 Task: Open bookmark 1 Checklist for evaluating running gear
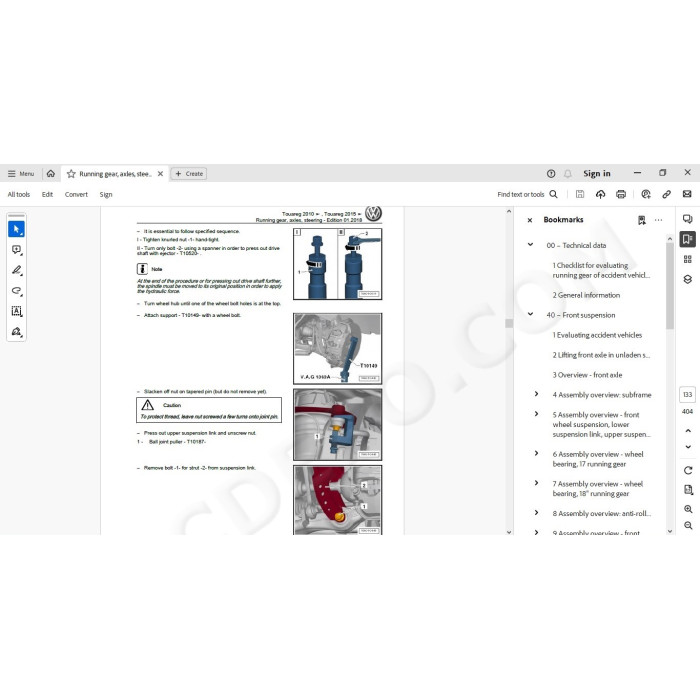click(601, 270)
